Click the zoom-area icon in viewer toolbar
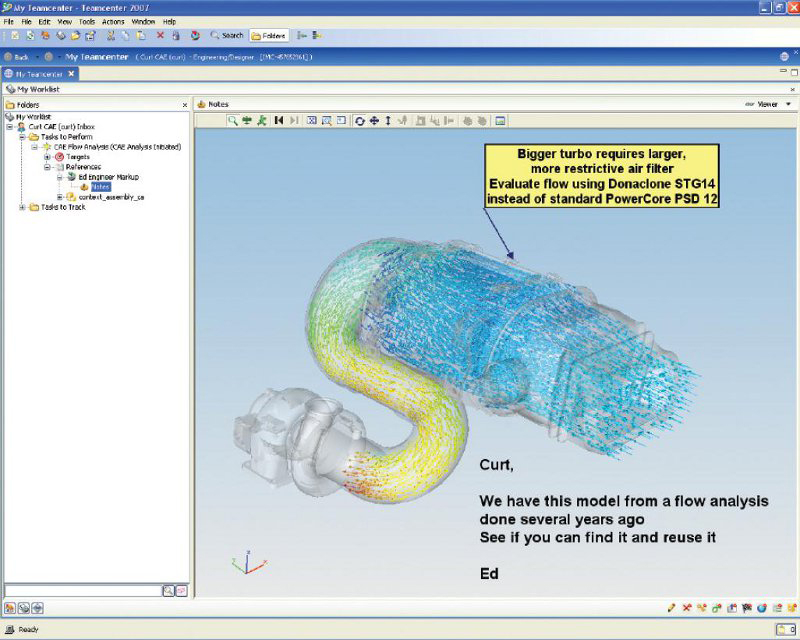Viewport: 800px width, 640px height. 327,120
